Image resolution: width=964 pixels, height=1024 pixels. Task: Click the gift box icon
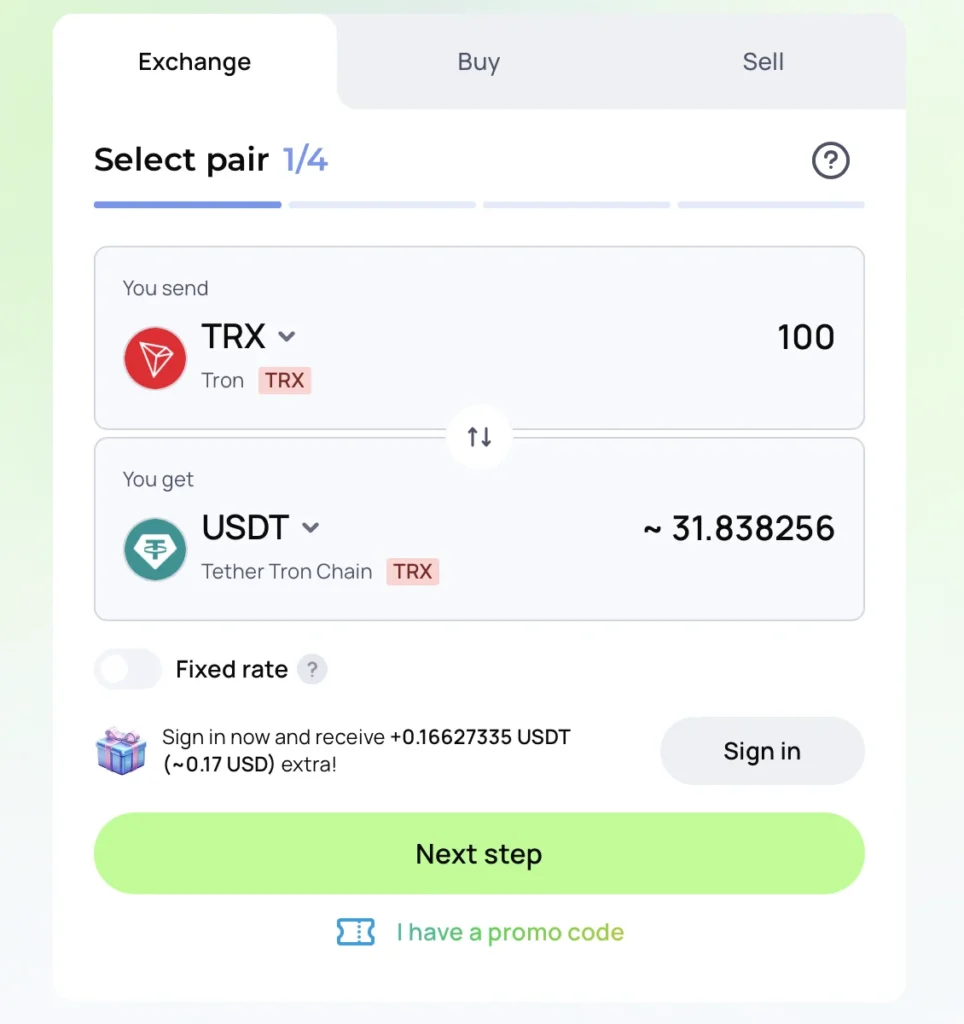(x=121, y=751)
